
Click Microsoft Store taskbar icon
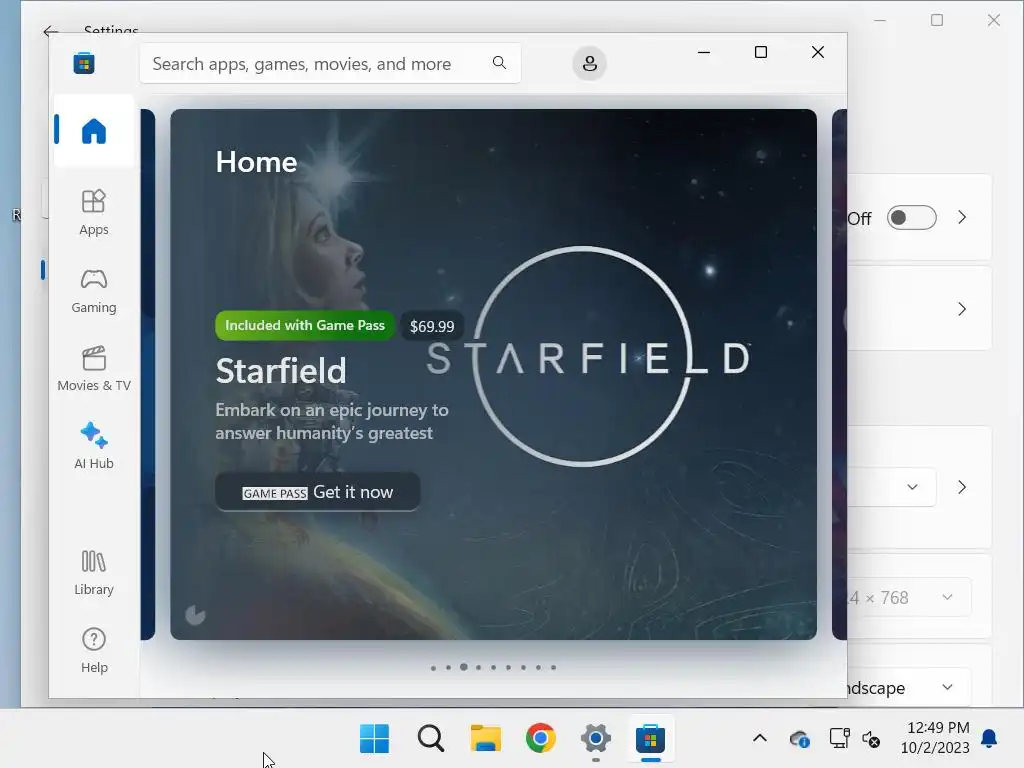pos(650,739)
